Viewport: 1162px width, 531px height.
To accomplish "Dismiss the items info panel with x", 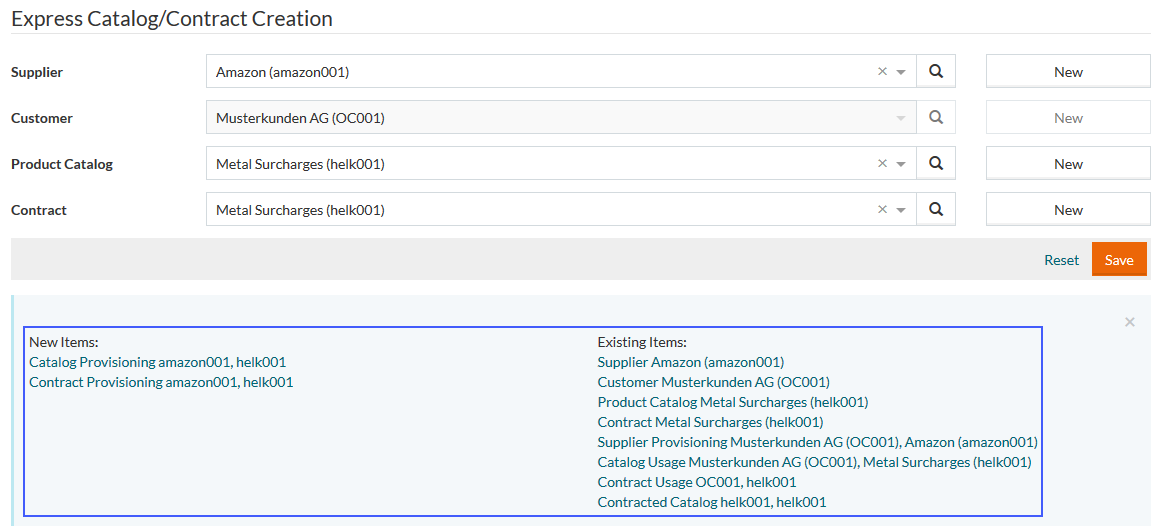I will [1130, 322].
